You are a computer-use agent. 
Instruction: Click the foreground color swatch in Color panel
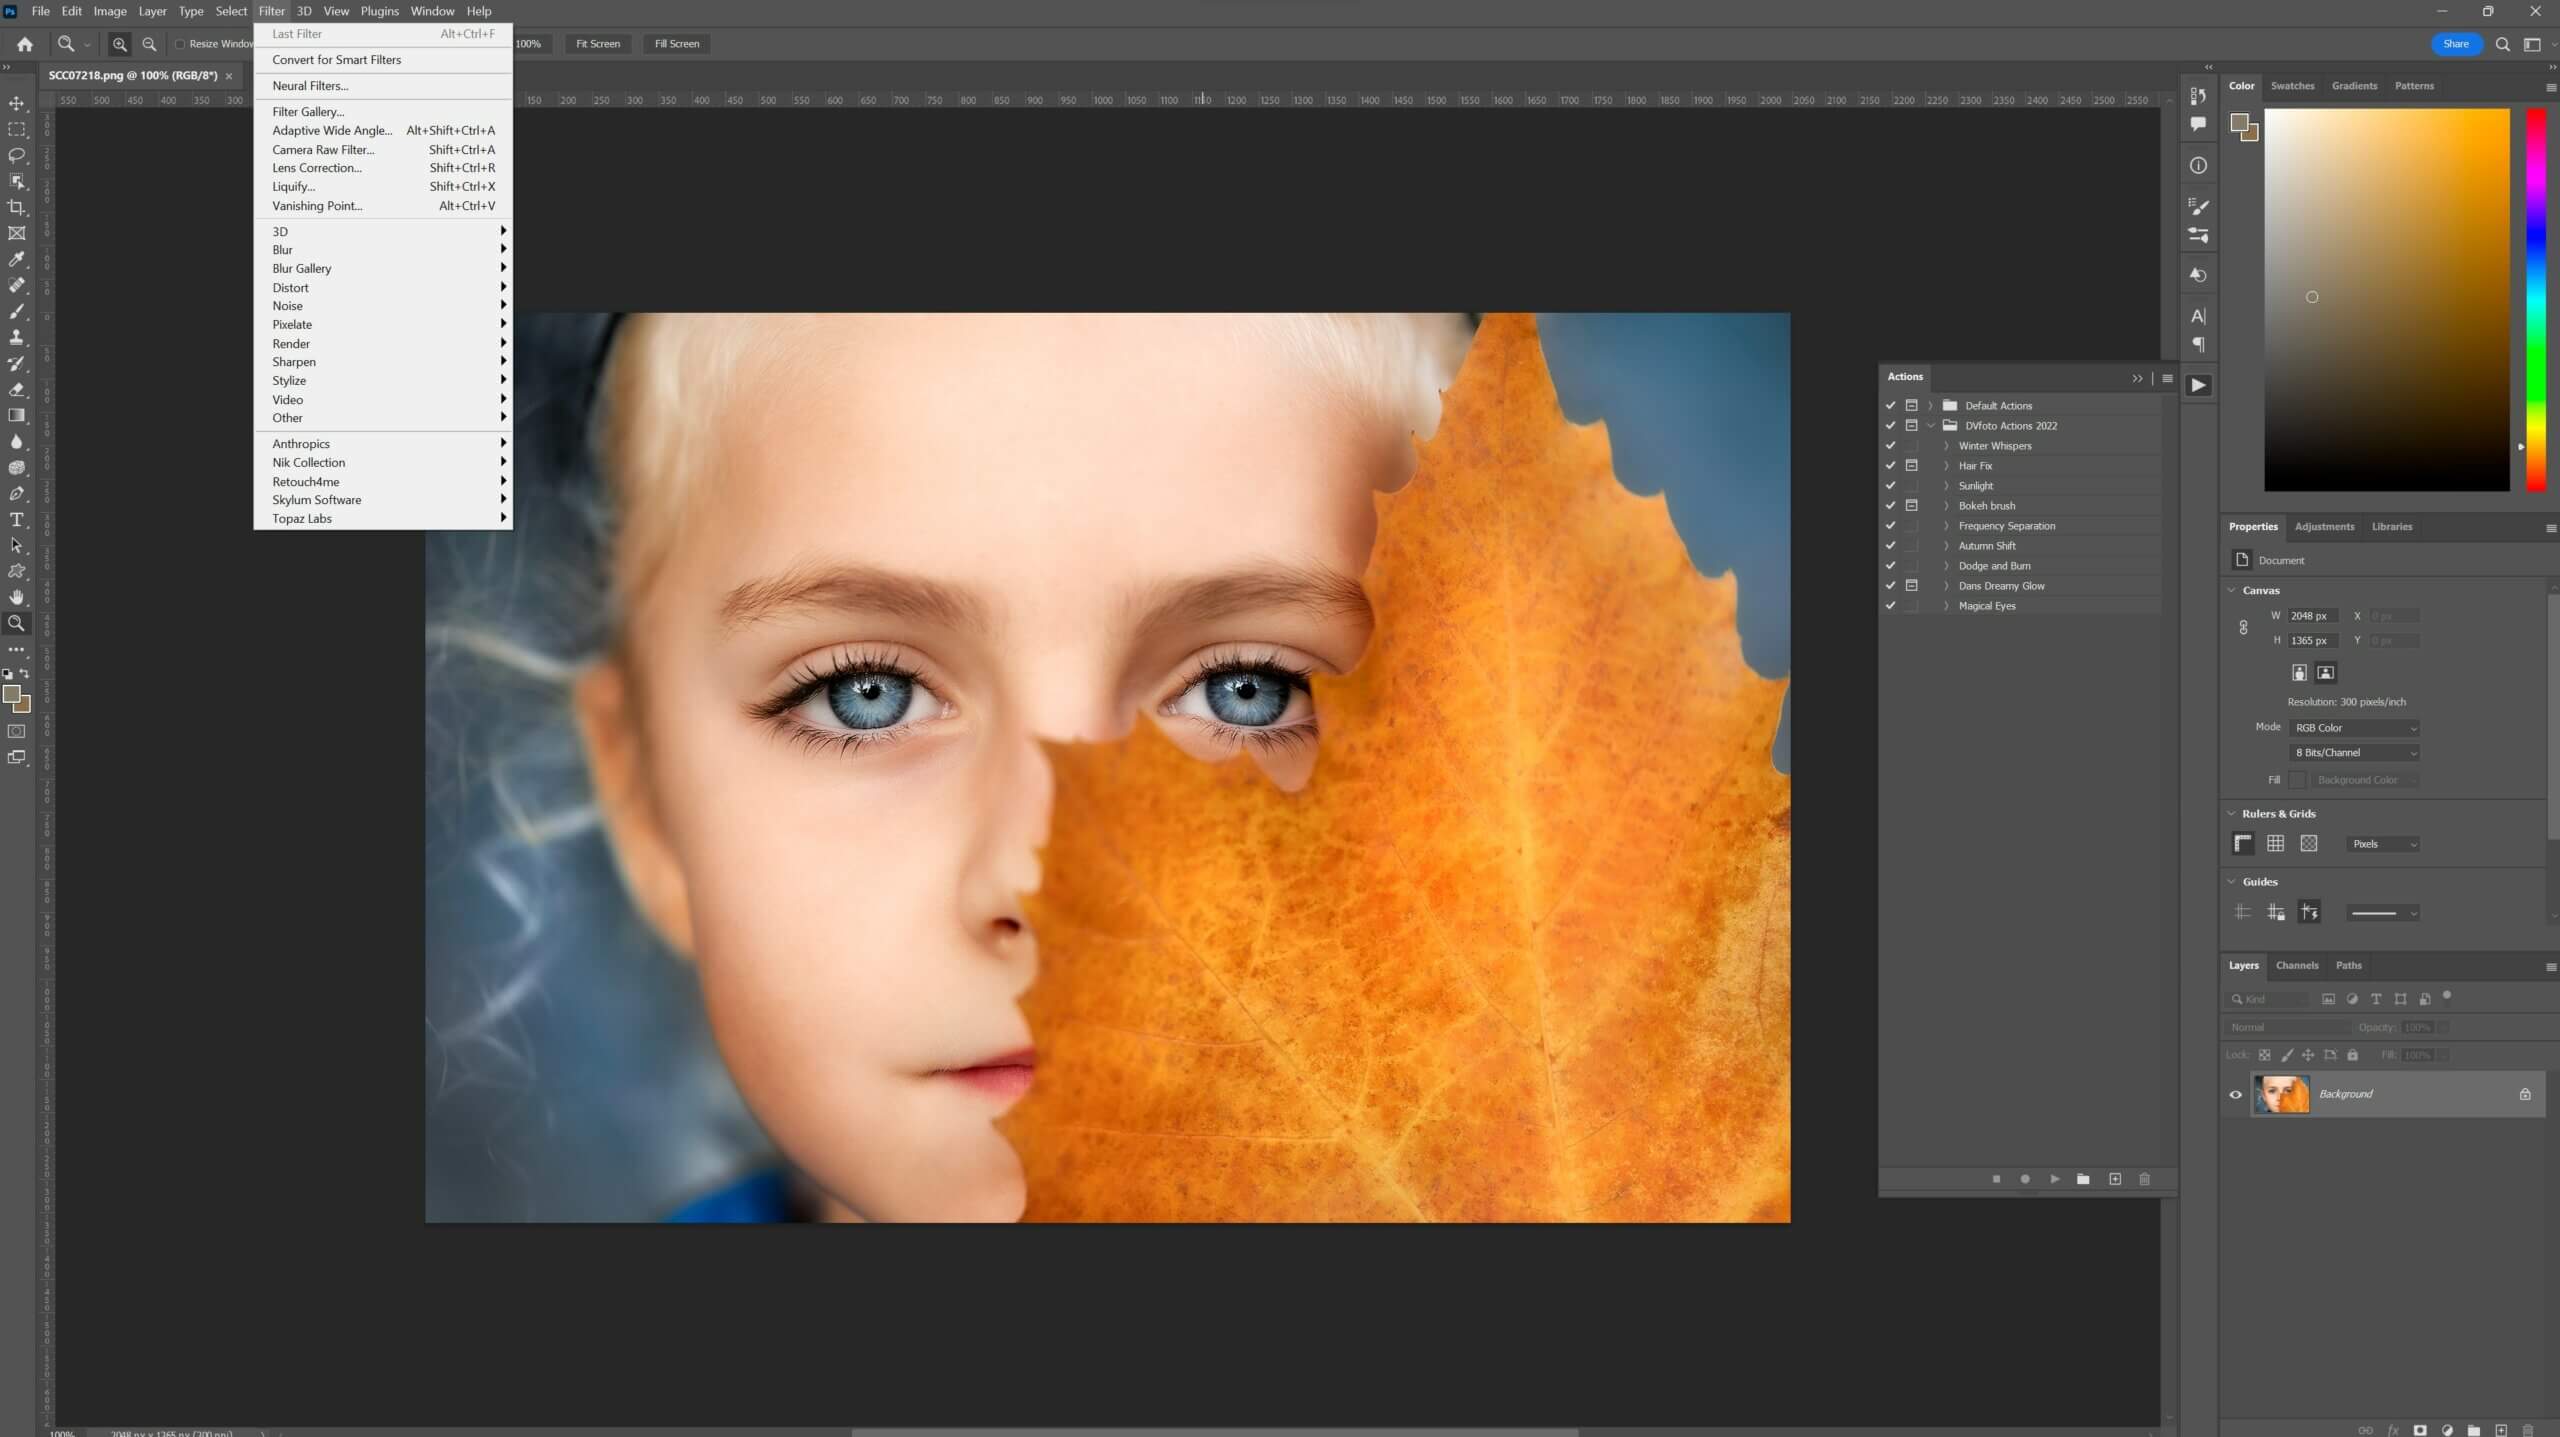[x=2239, y=123]
